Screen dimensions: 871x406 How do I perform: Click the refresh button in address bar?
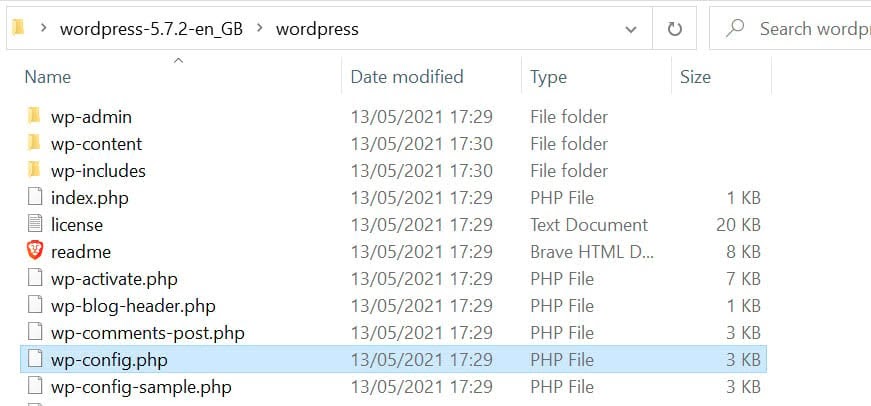[673, 29]
